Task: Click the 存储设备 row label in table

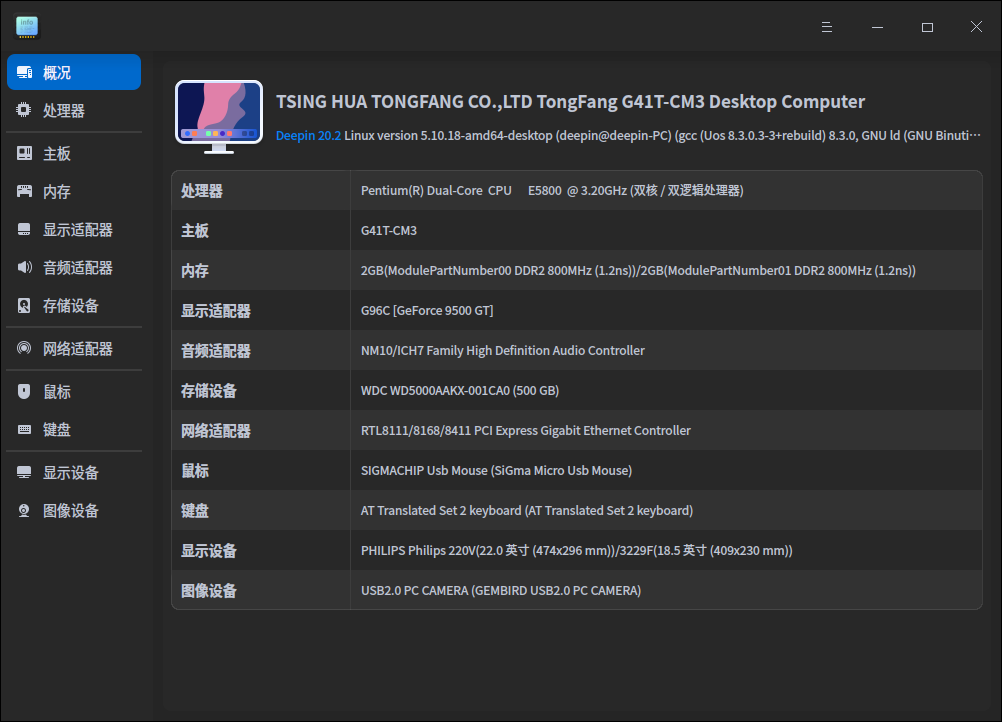Action: click(209, 391)
